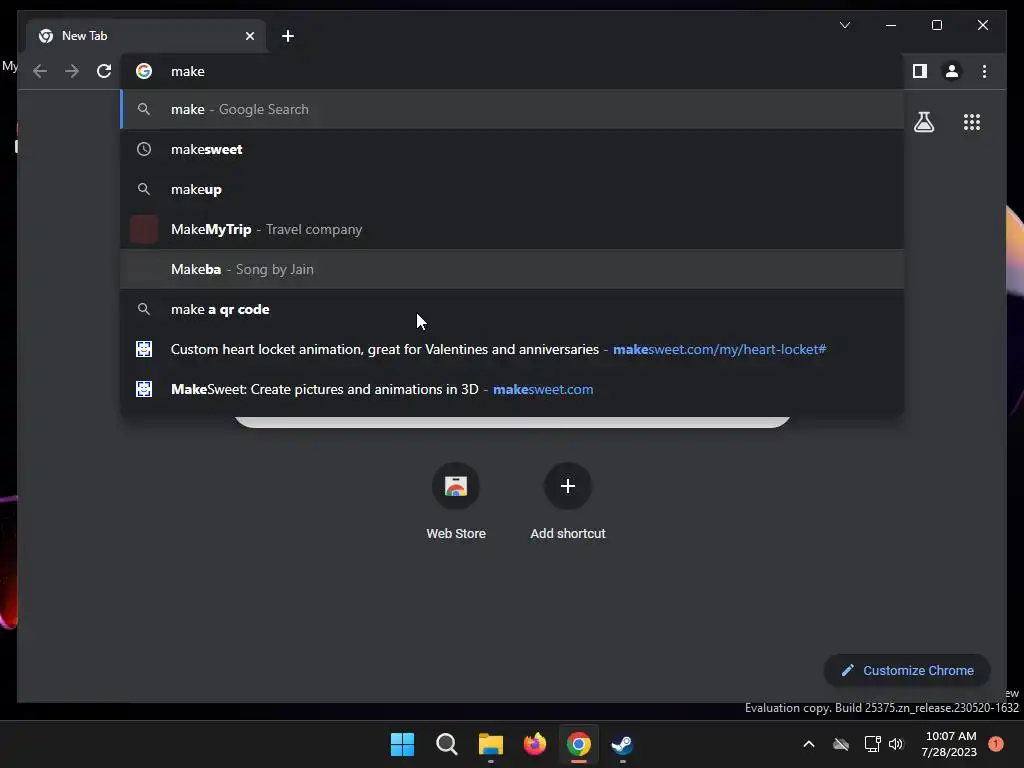Viewport: 1024px width, 768px height.
Task: Click the address bar containing 'make'
Action: click(x=513, y=71)
